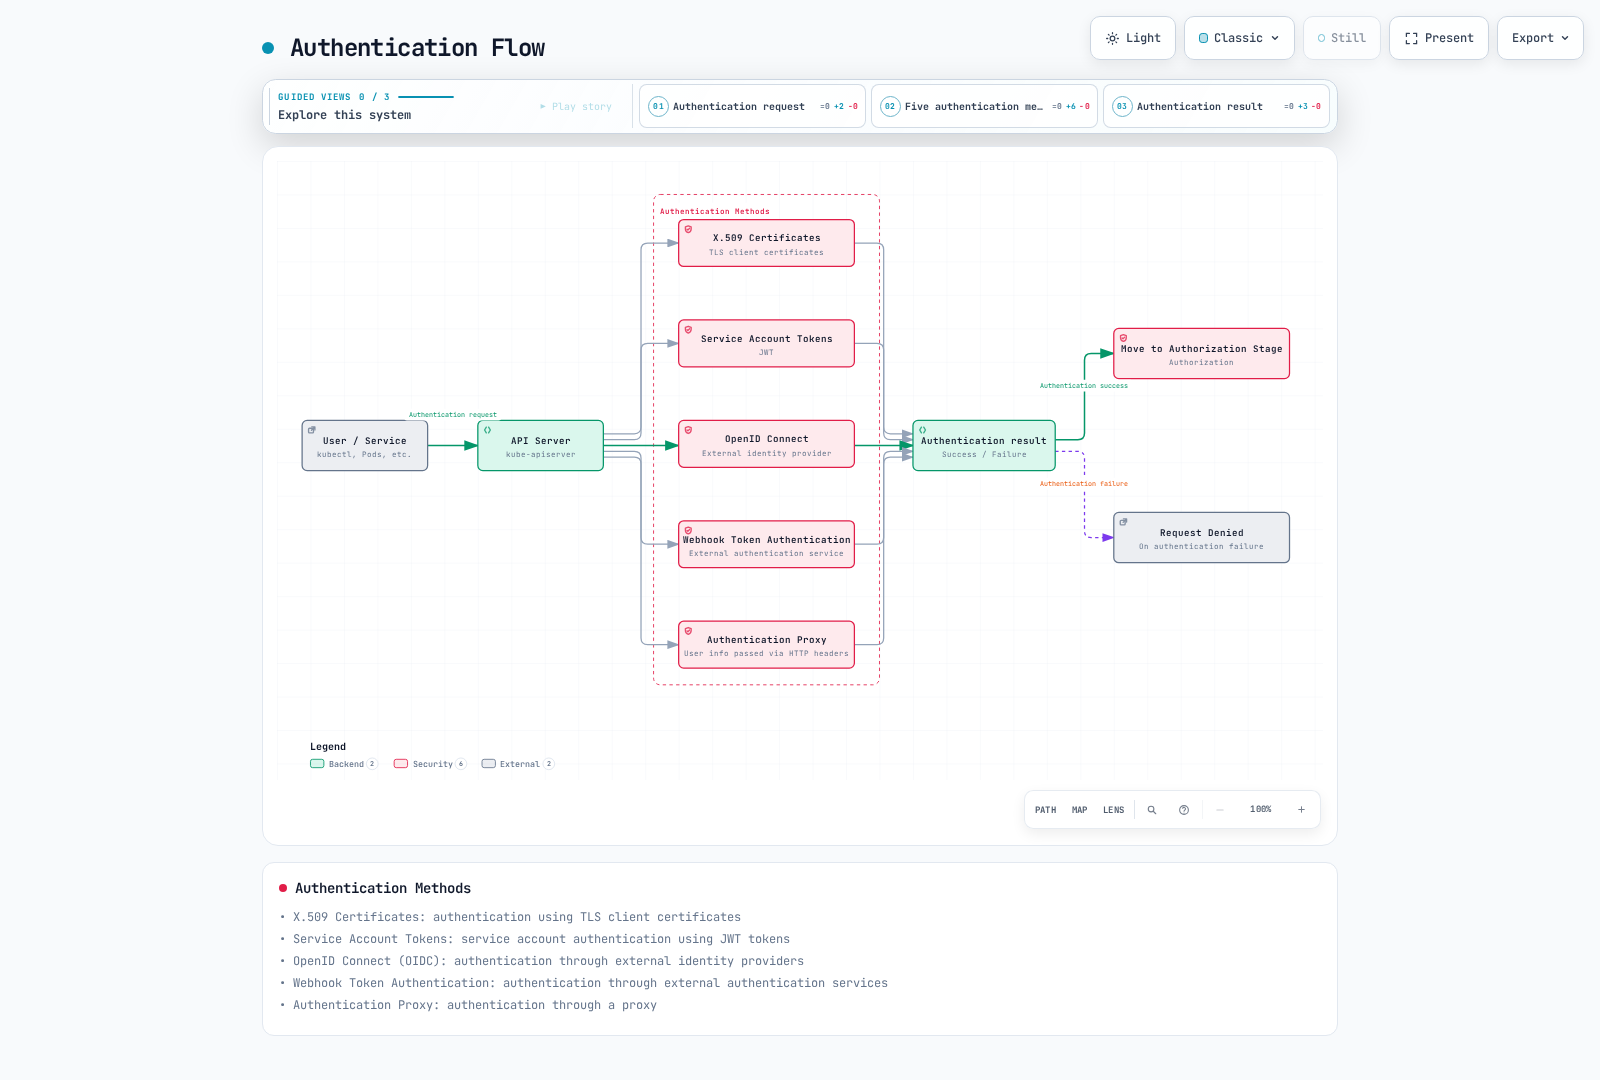Toggle the Still animation button
Viewport: 1600px width, 1080px height.
click(1342, 38)
